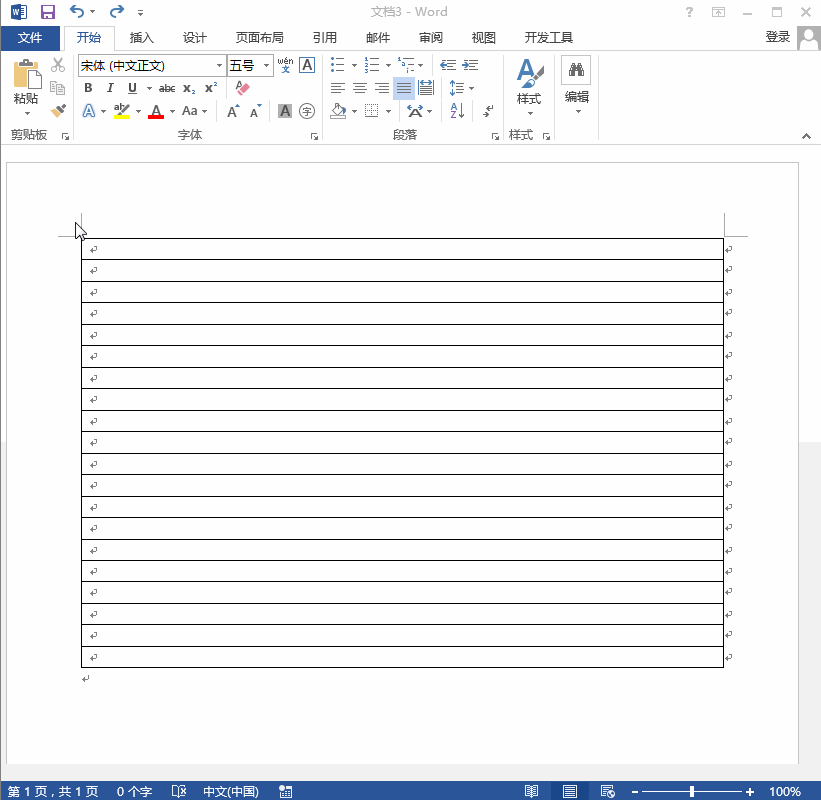
Task: Open the phonetic guide (wén) tool
Action: (x=285, y=65)
